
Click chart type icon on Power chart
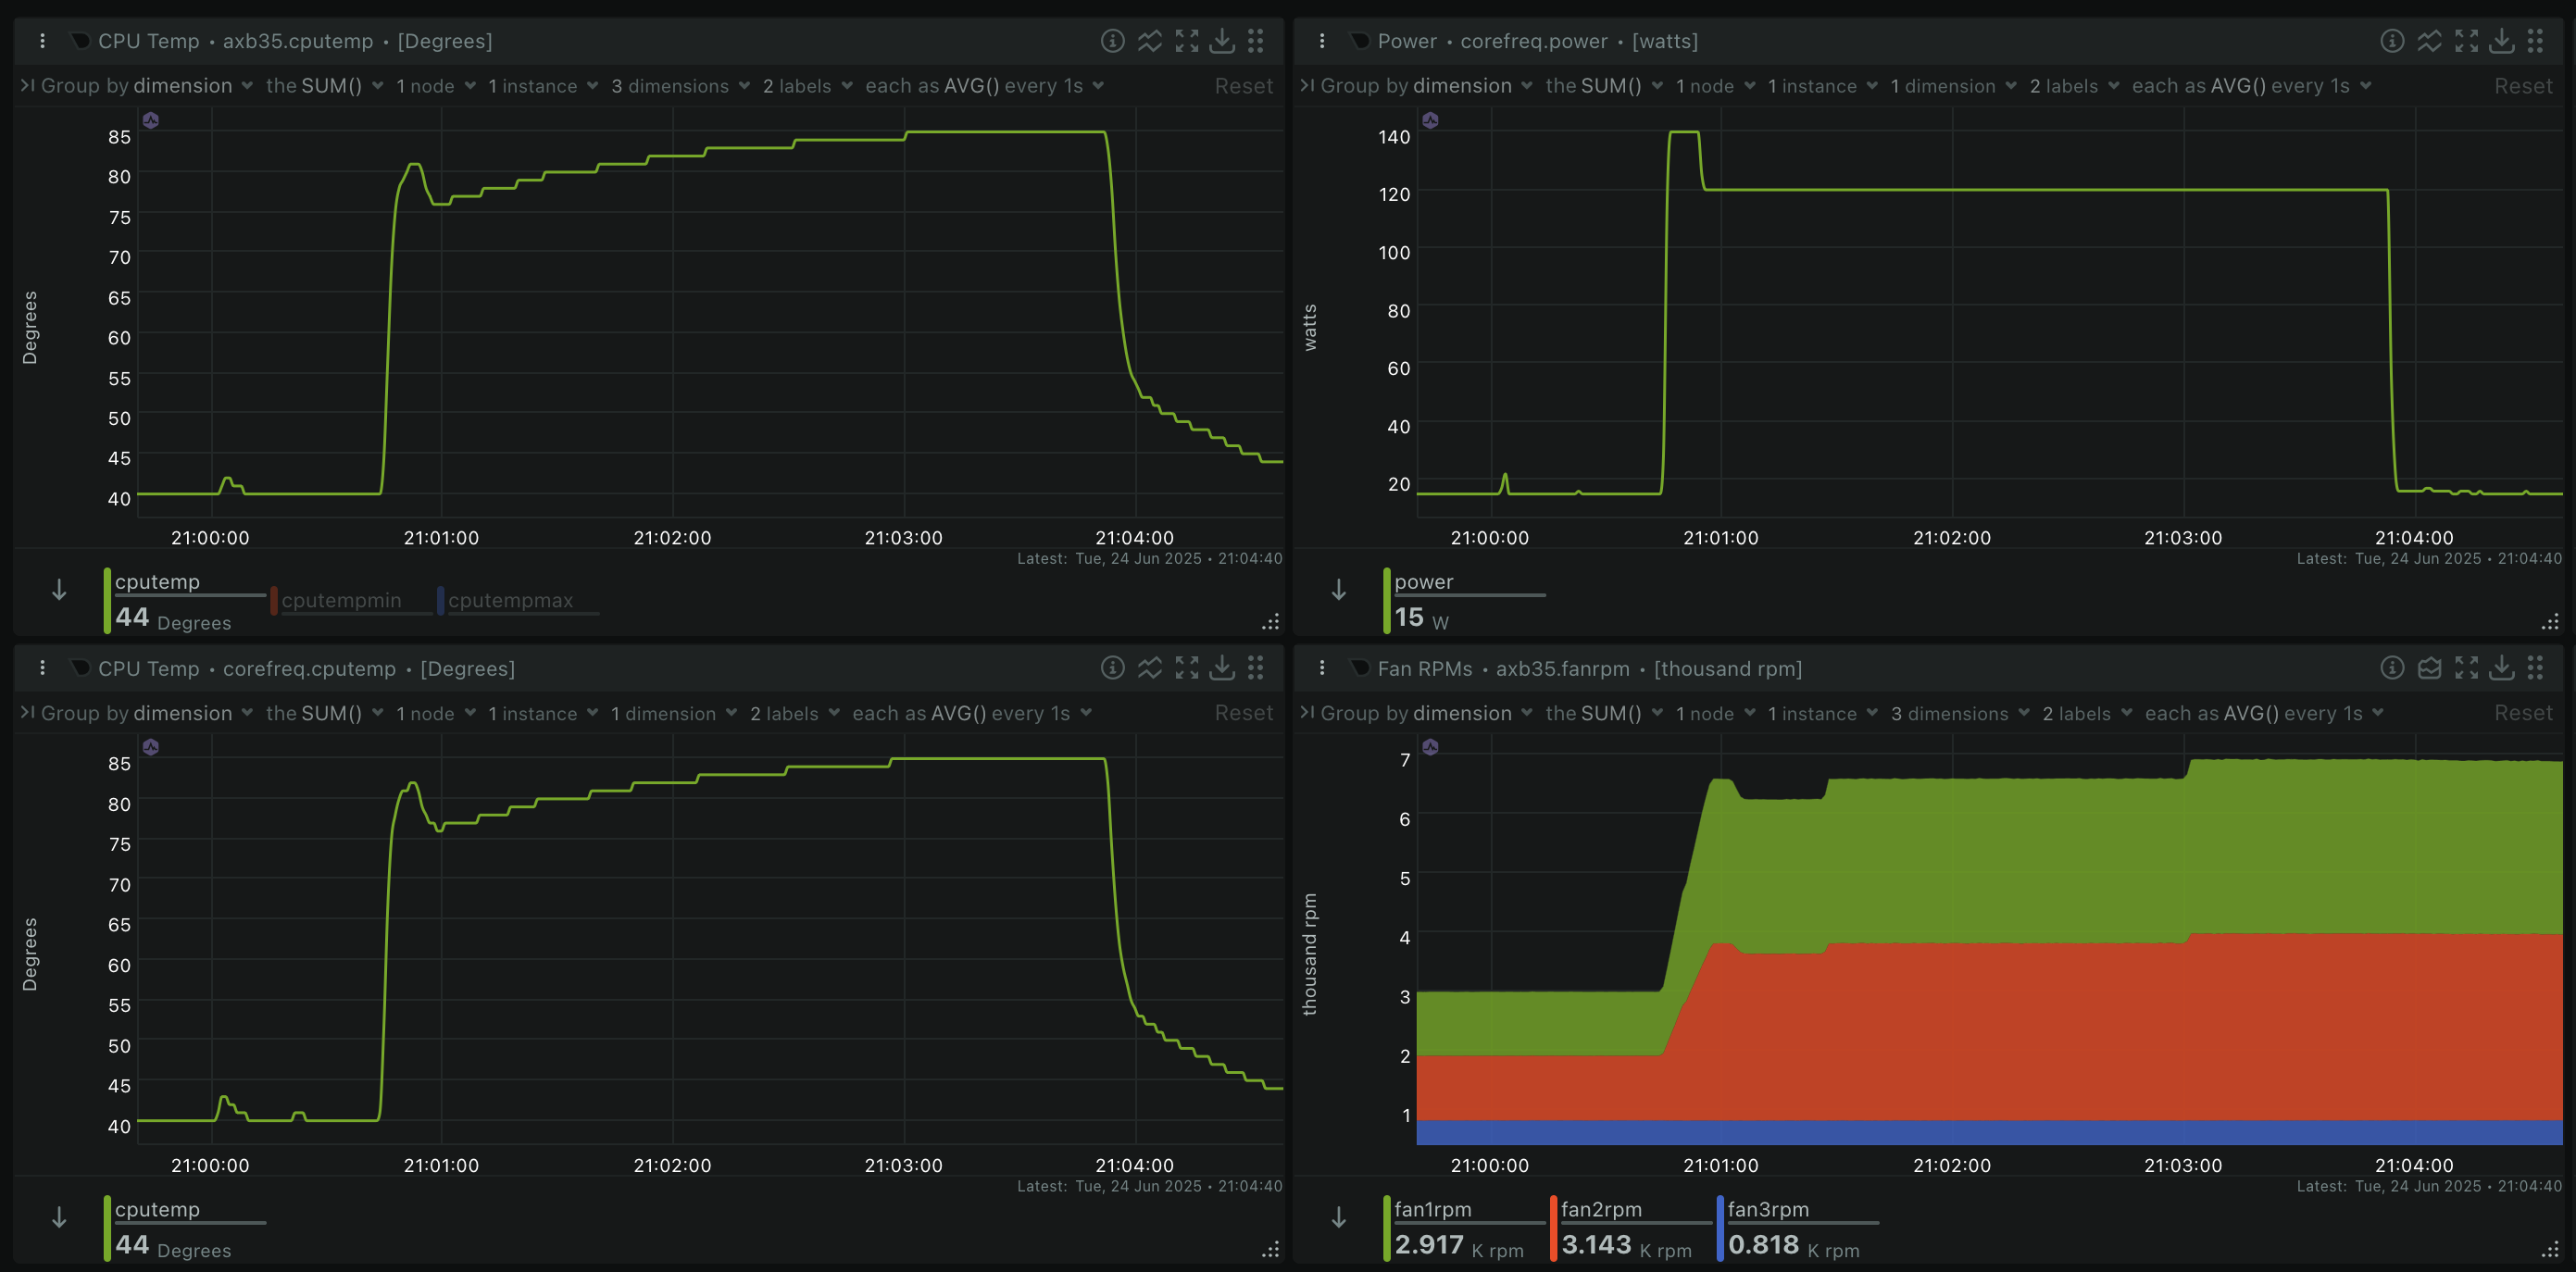click(2429, 41)
